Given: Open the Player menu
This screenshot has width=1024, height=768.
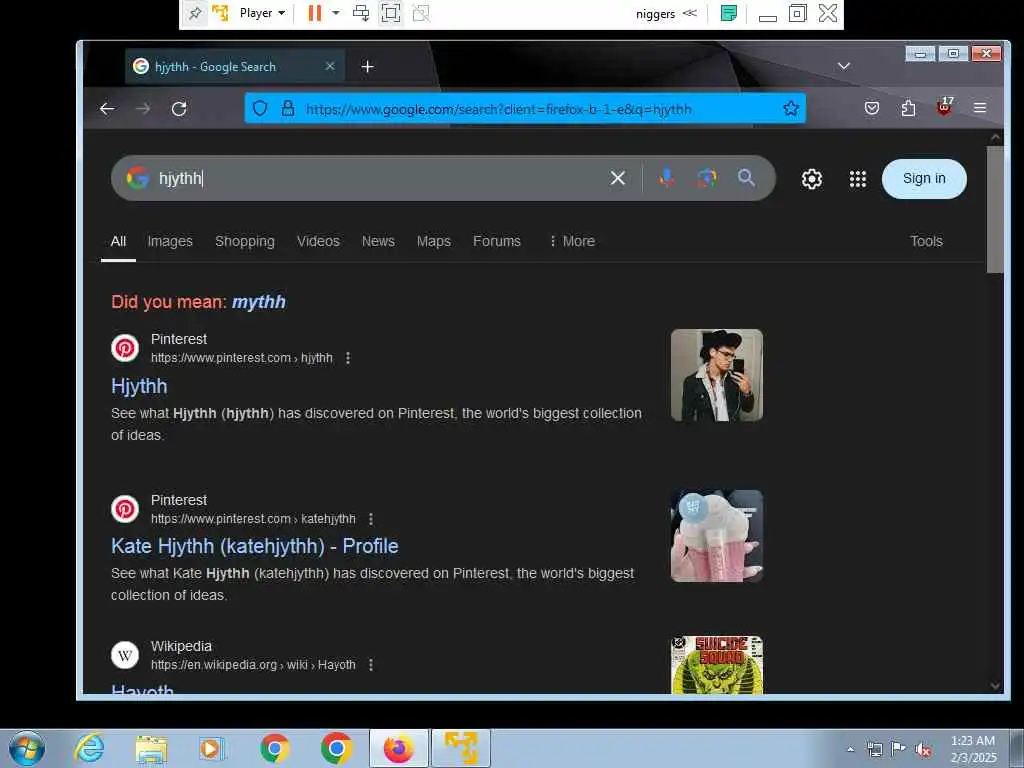Looking at the screenshot, I should [x=262, y=13].
